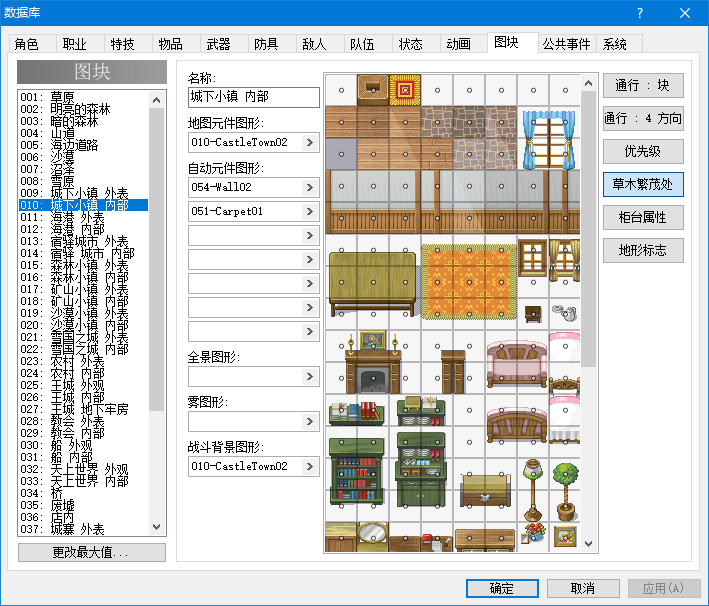This screenshot has height=606, width=709.
Task: Edit the 名称 field 城下小镇 内部
Action: point(254,97)
